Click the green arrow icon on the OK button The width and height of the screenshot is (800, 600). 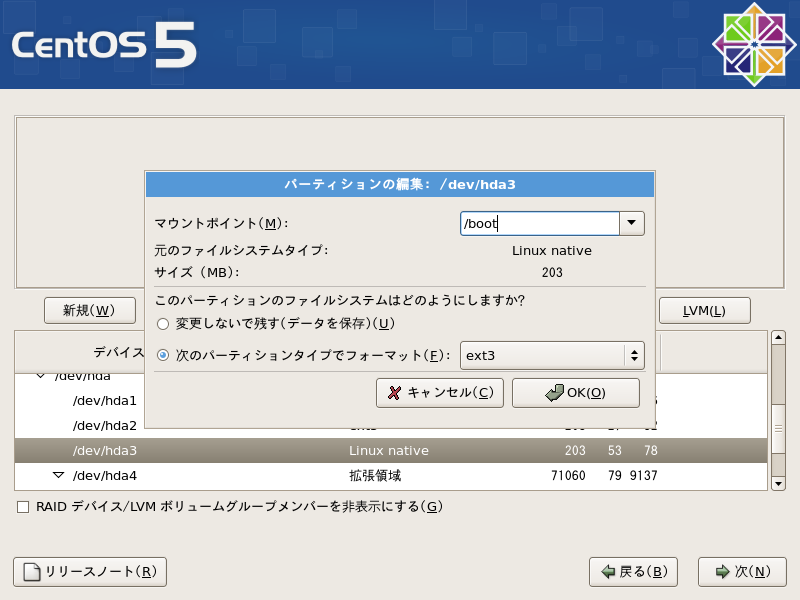point(555,393)
